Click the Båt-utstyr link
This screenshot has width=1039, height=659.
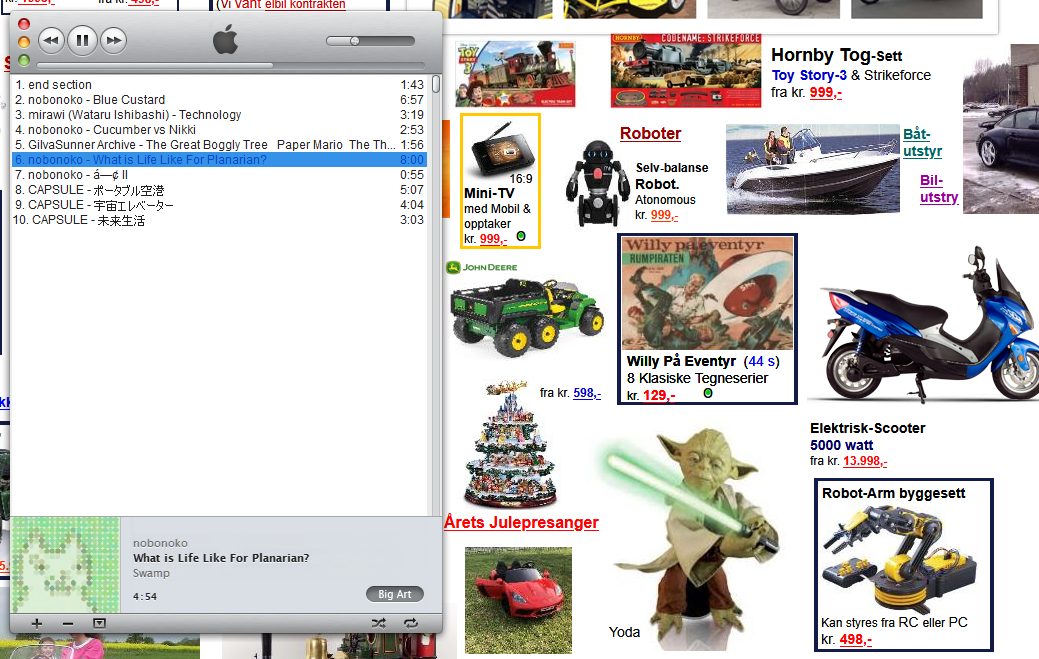coord(922,143)
